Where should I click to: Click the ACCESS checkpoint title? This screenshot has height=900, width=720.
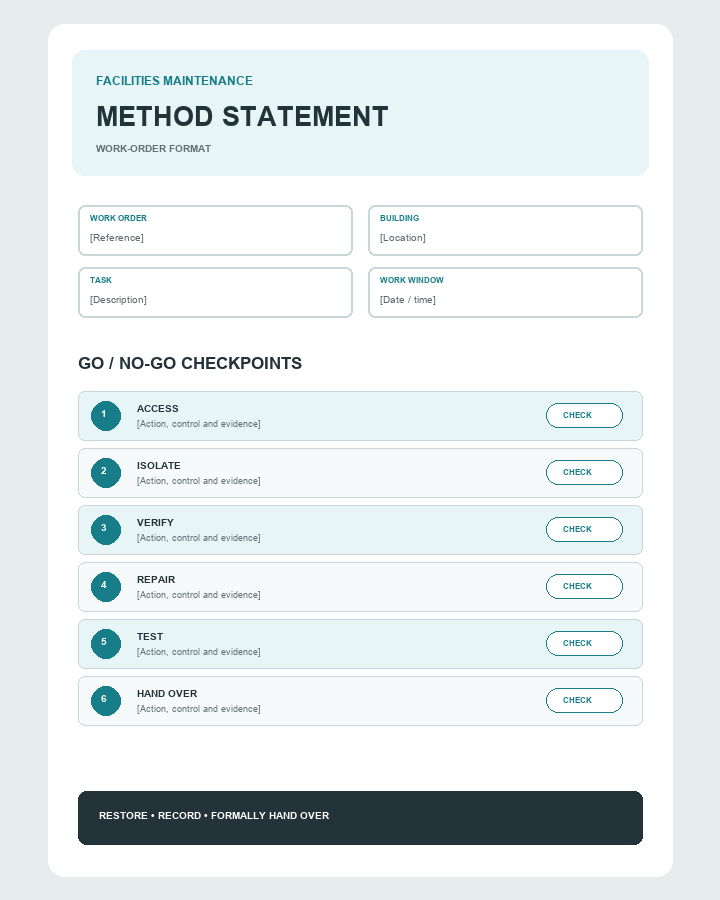click(x=157, y=409)
